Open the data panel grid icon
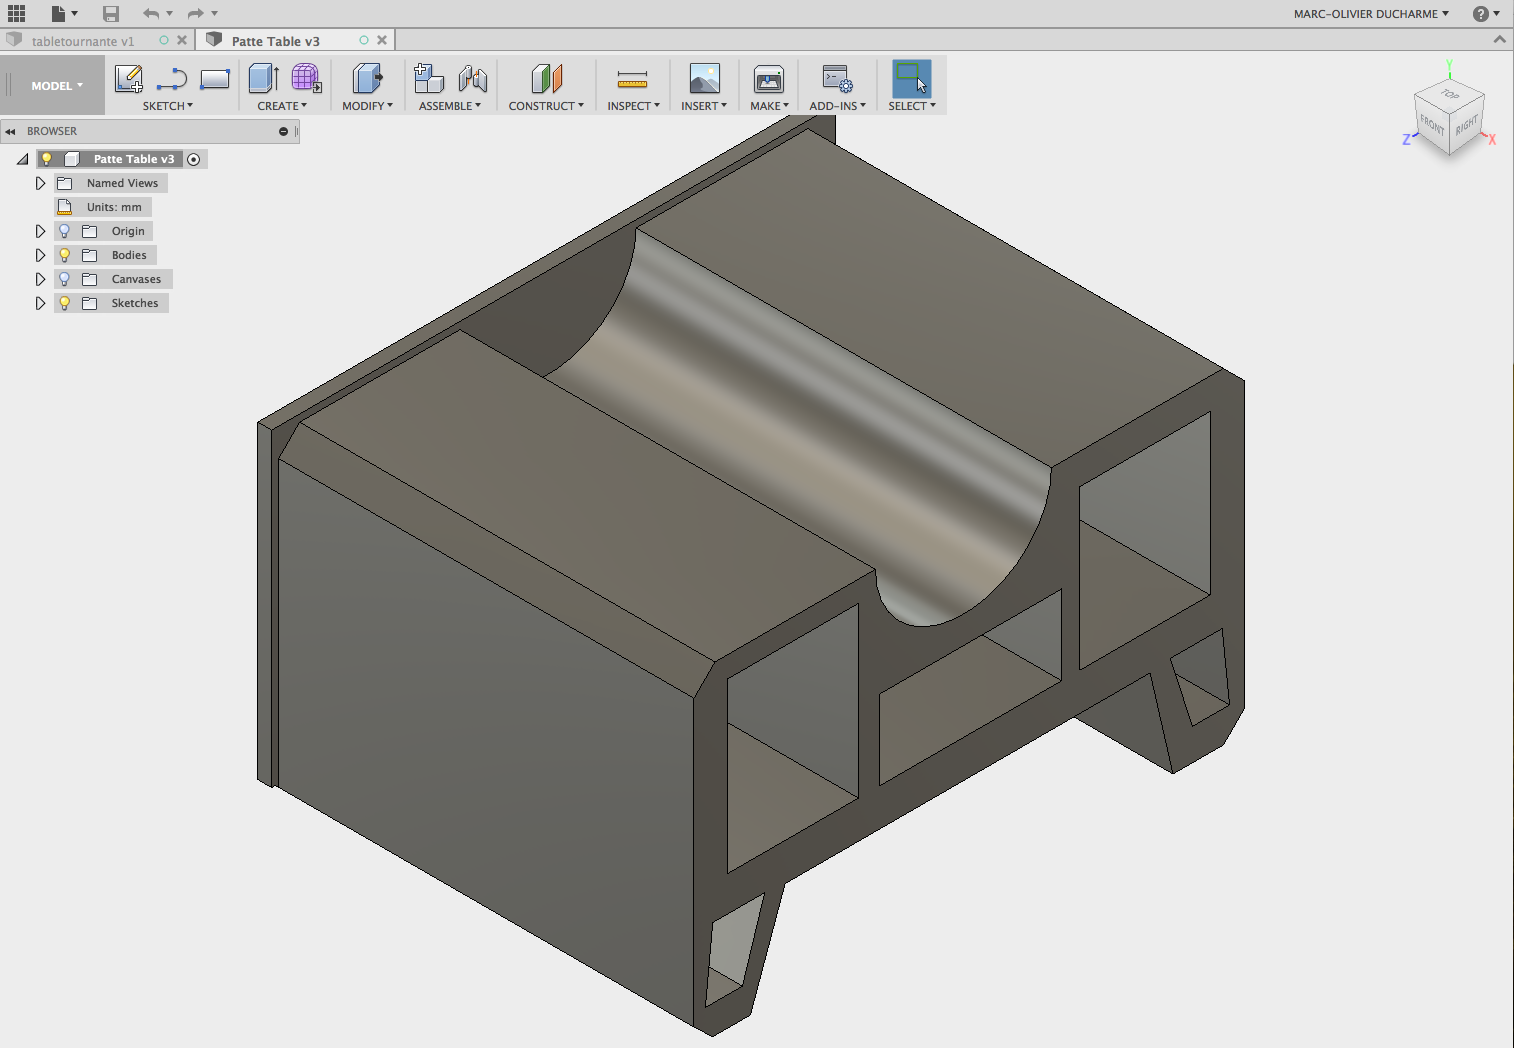The height and width of the screenshot is (1048, 1514). pos(16,13)
